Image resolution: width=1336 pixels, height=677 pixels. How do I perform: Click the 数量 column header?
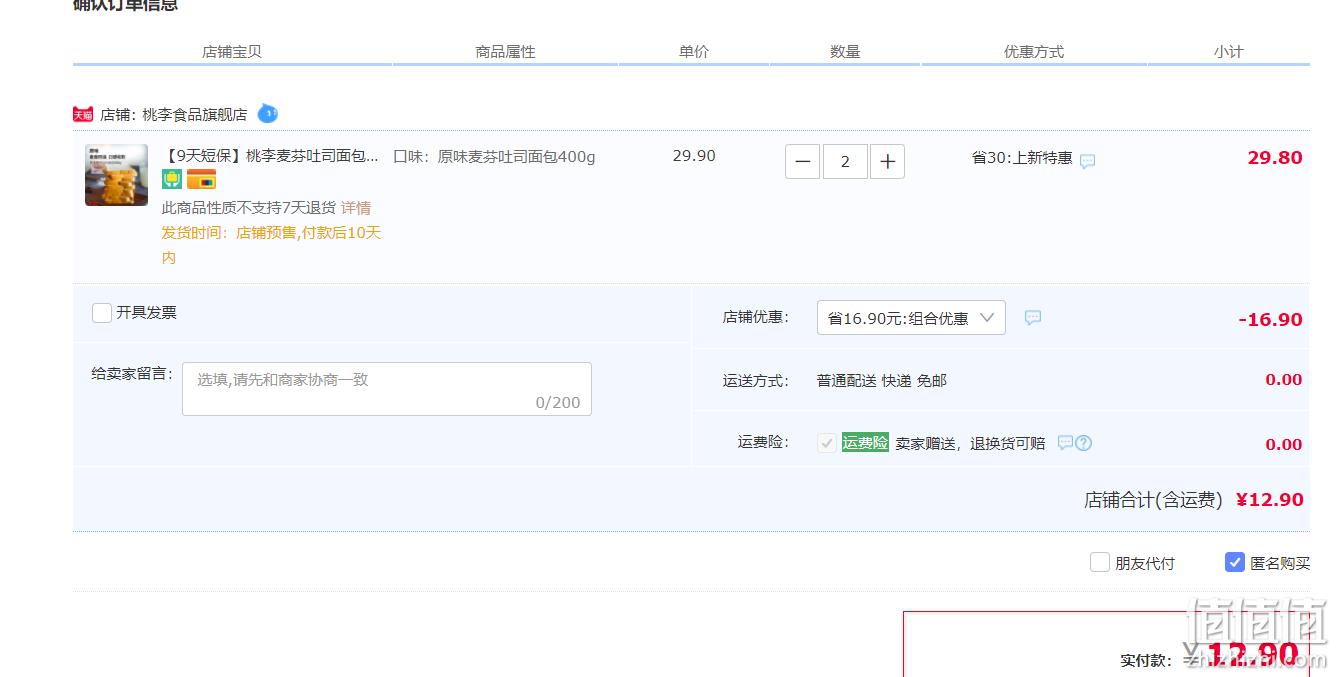pos(845,52)
